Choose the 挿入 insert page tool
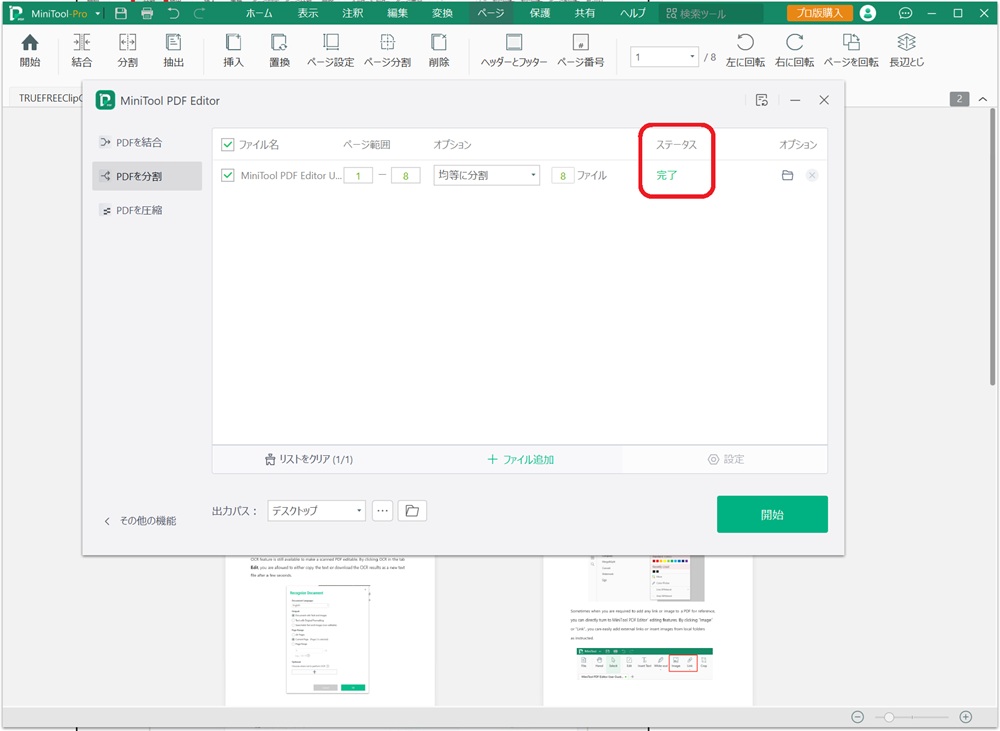This screenshot has height=731, width=1000. coord(233,50)
